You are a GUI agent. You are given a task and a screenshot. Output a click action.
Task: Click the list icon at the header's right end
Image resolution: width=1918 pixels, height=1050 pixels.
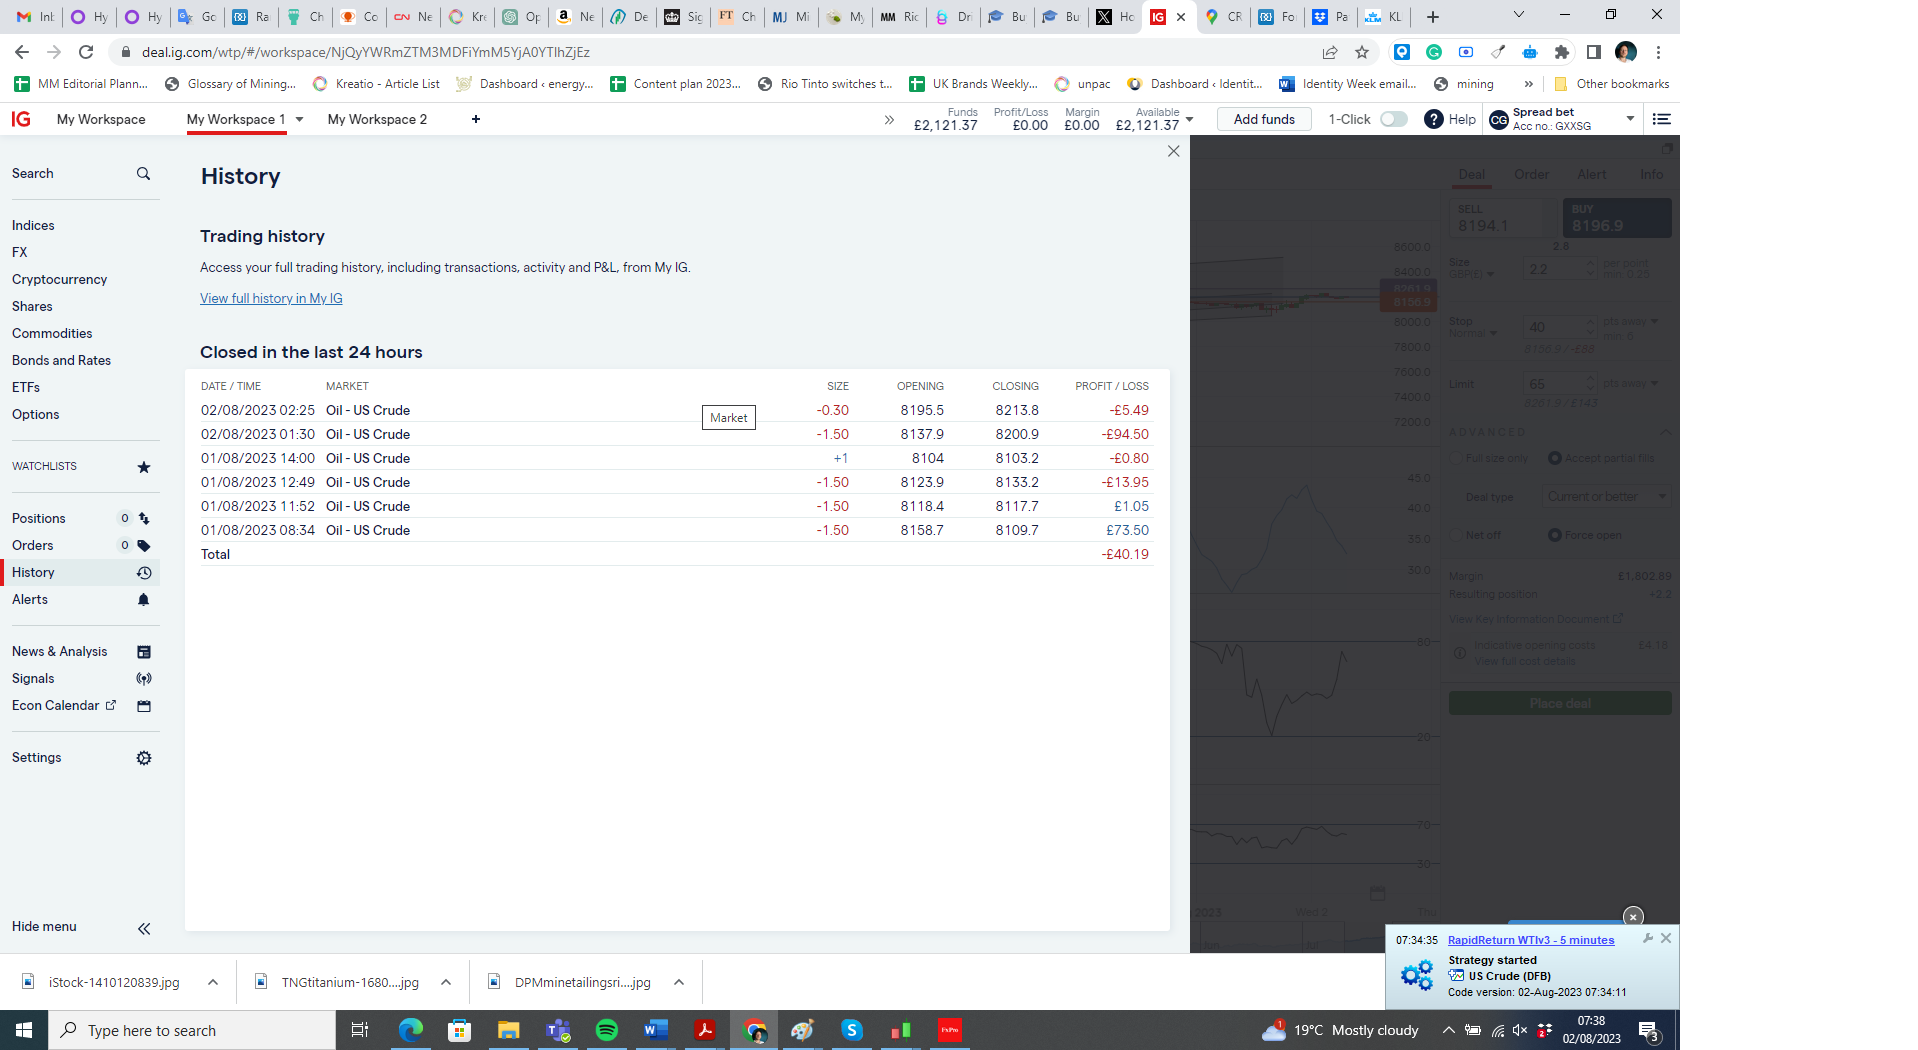click(x=1662, y=119)
